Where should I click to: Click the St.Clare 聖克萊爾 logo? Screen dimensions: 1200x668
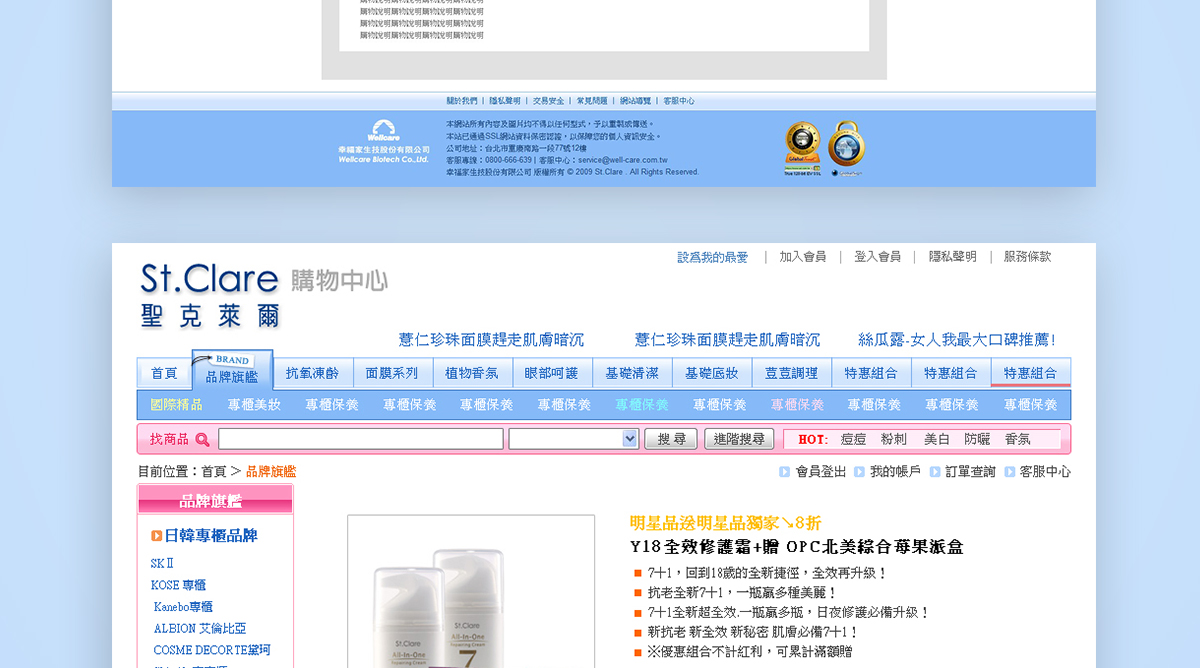[x=211, y=295]
